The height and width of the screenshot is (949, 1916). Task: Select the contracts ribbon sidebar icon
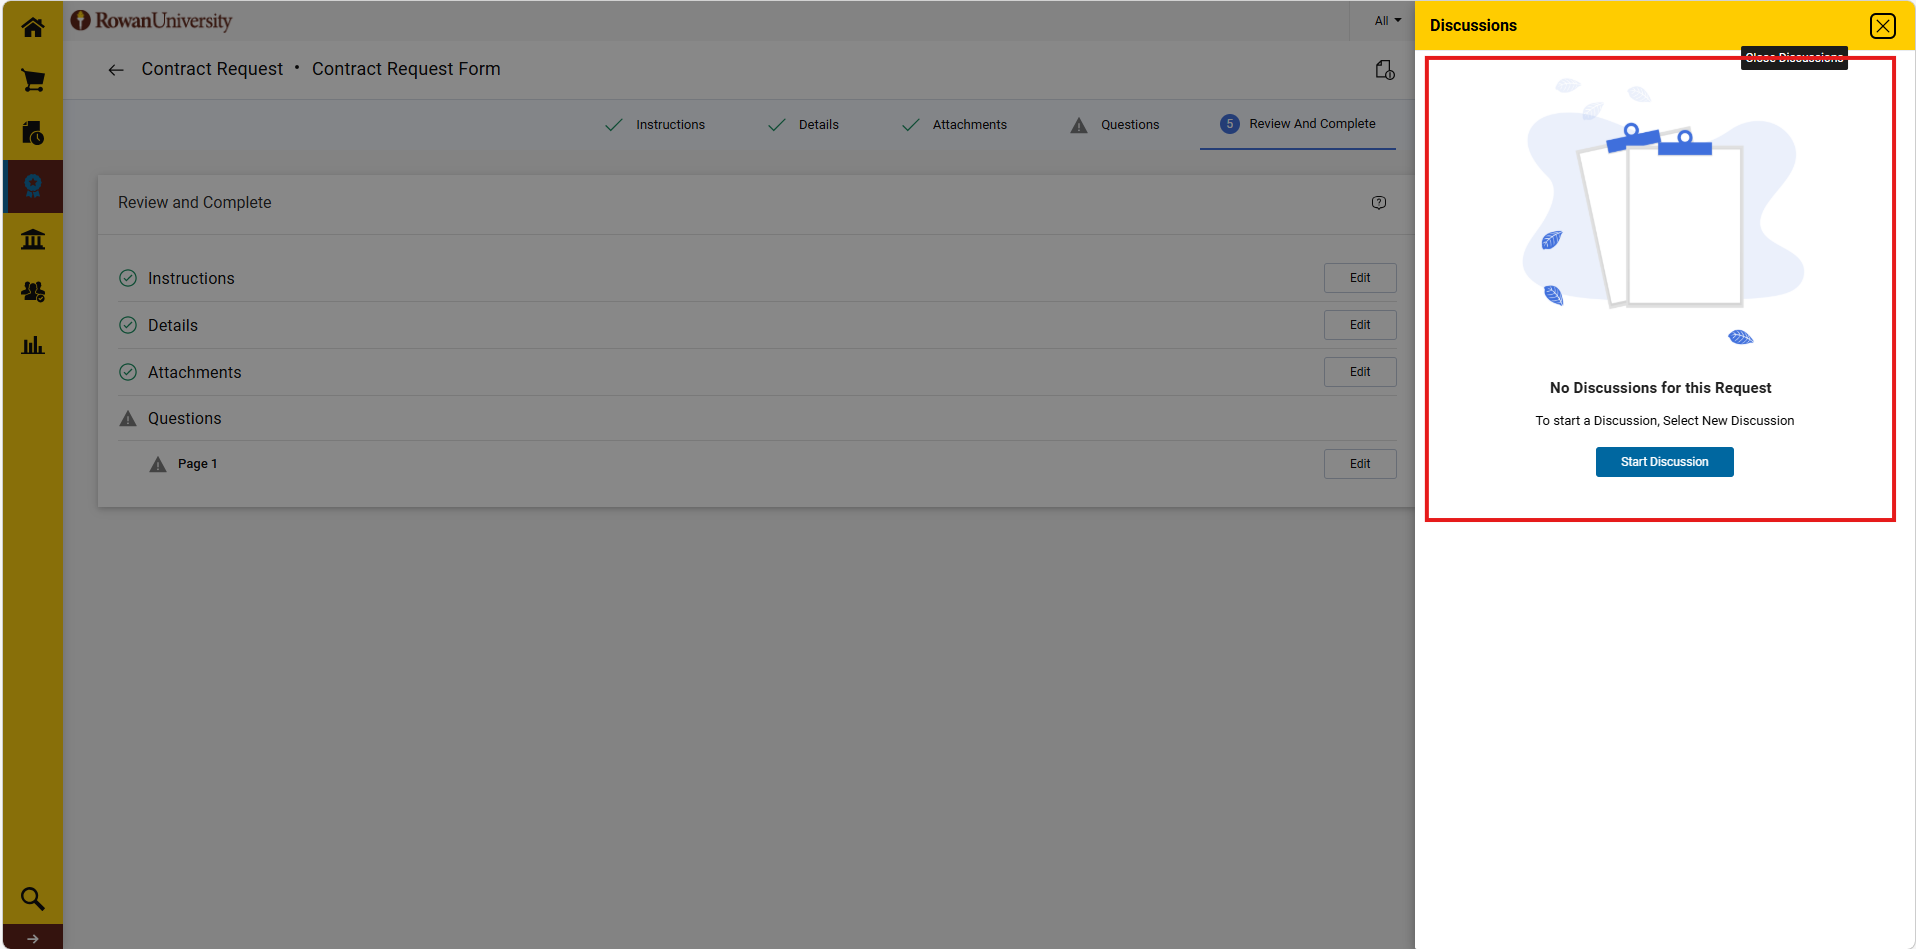tap(33, 186)
